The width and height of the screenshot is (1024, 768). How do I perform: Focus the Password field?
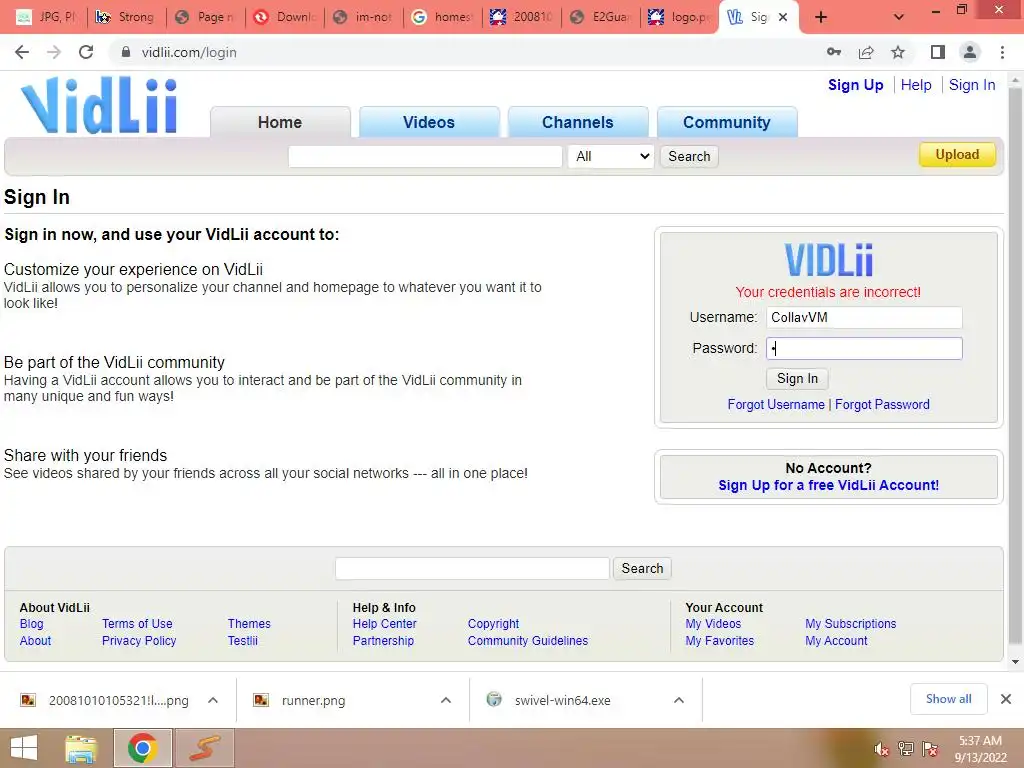864,349
